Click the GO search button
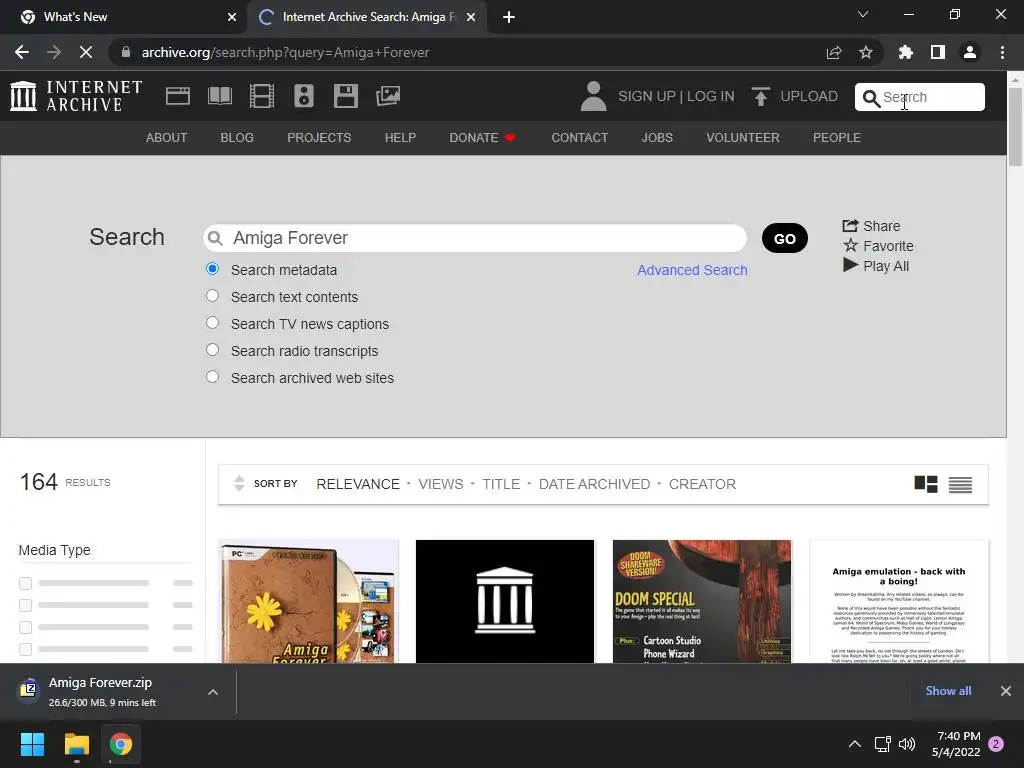 click(784, 238)
